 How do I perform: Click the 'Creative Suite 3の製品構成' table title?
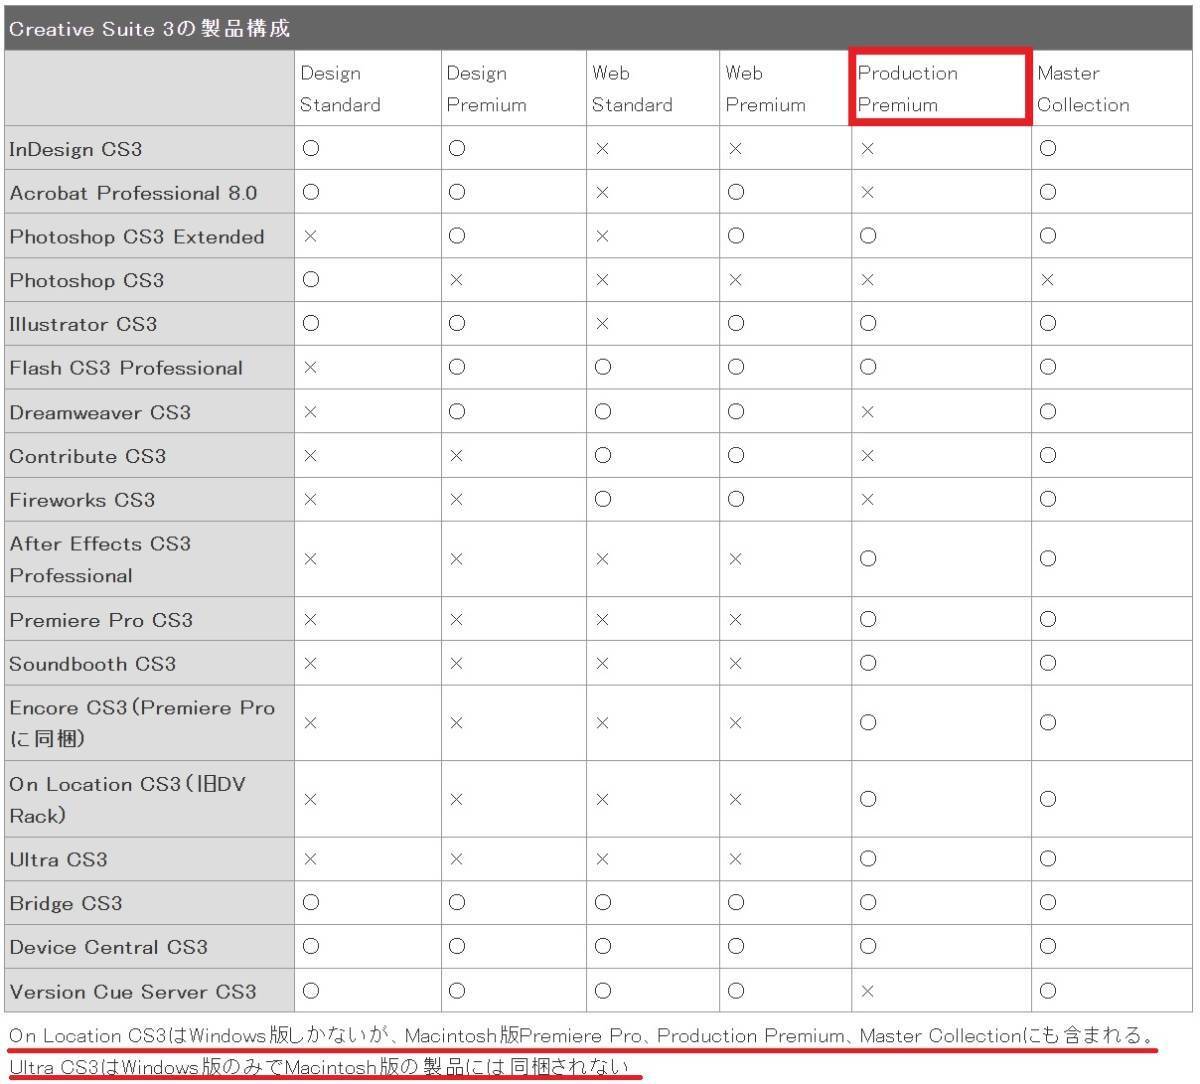(x=150, y=28)
